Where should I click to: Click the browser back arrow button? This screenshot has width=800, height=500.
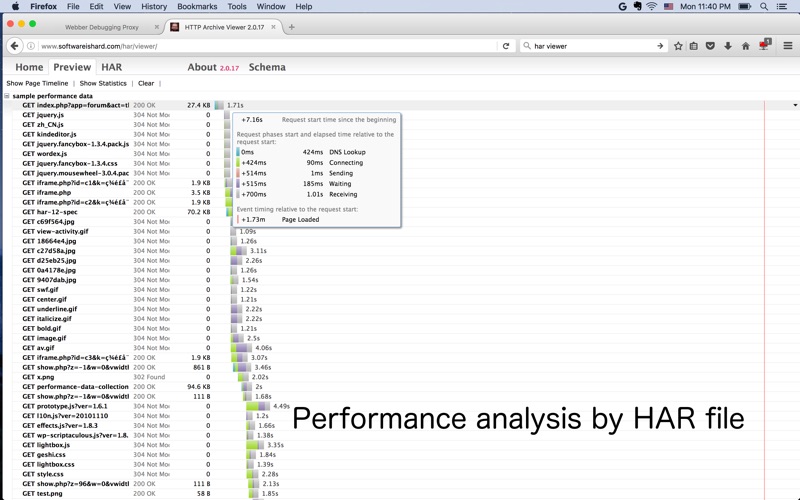tap(14, 46)
